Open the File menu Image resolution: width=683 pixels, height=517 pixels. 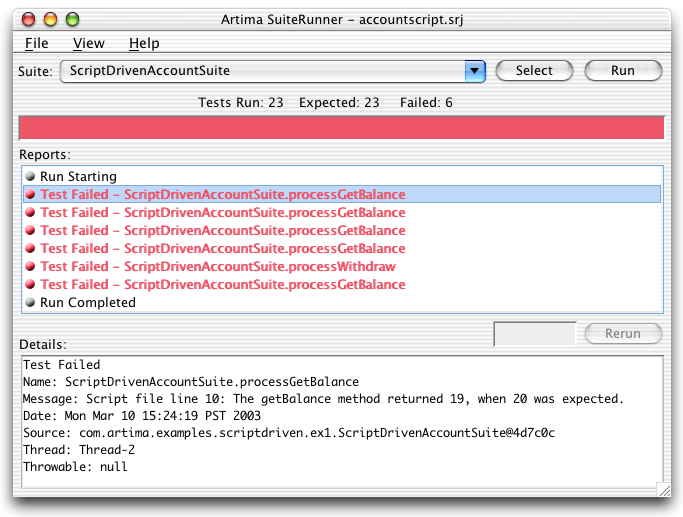pos(37,43)
